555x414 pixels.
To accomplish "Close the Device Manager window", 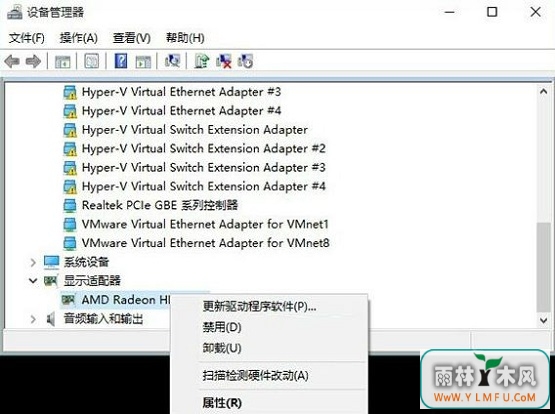I will coord(535,12).
